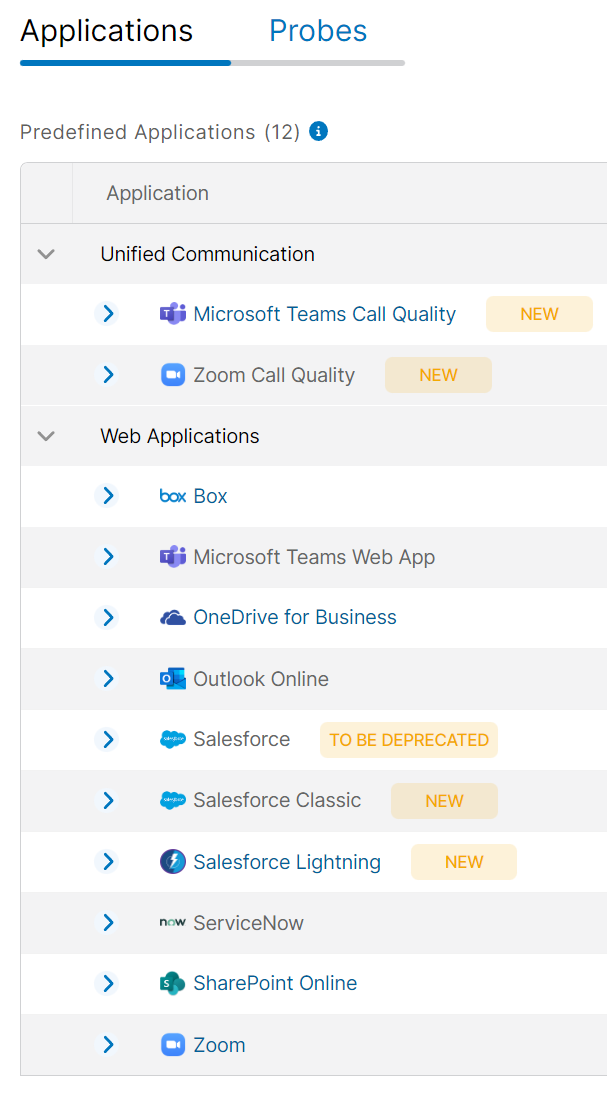Click the Box logo icon
This screenshot has width=607, height=1095.
[x=173, y=496]
